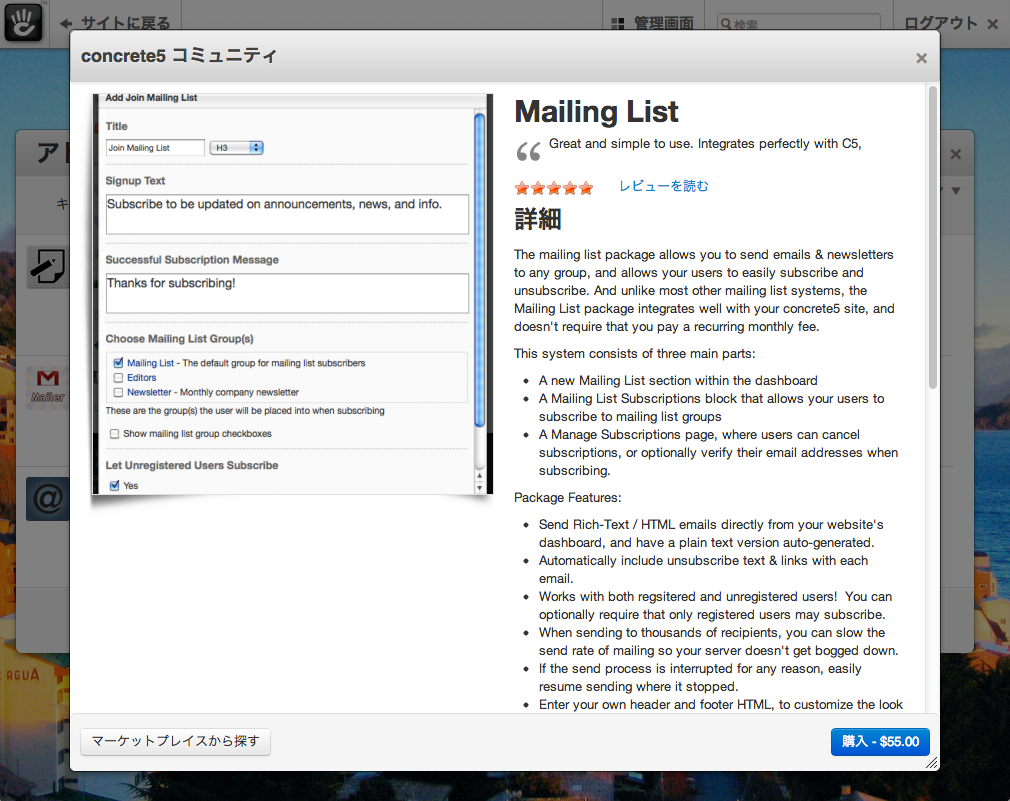
Task: Click the @ add-on icon
Action: pyautogui.click(x=47, y=499)
